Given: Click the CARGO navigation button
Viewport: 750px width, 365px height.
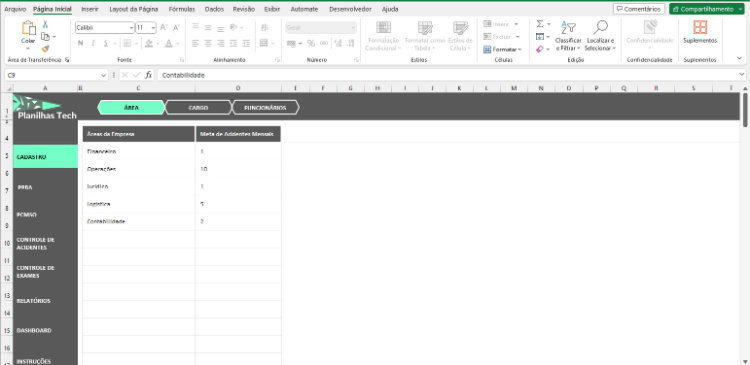Looking at the screenshot, I should click(x=198, y=108).
